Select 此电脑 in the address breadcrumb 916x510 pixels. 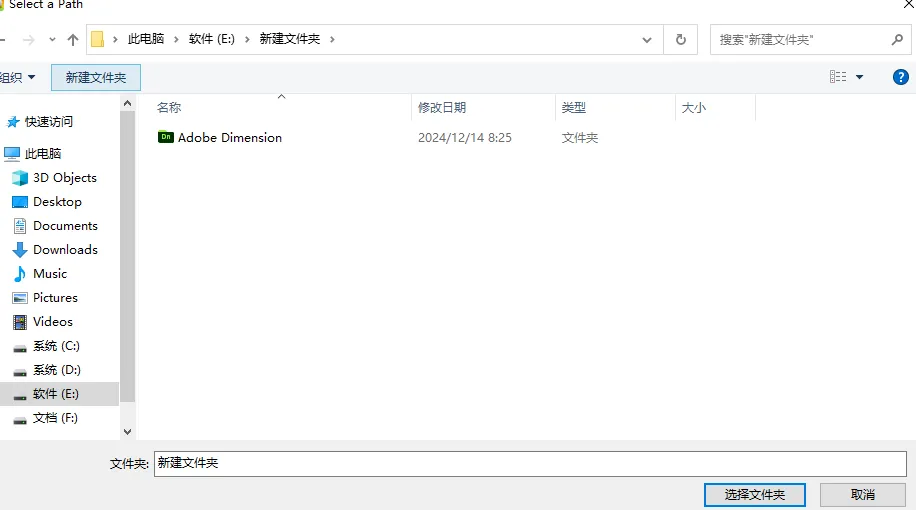(145, 39)
